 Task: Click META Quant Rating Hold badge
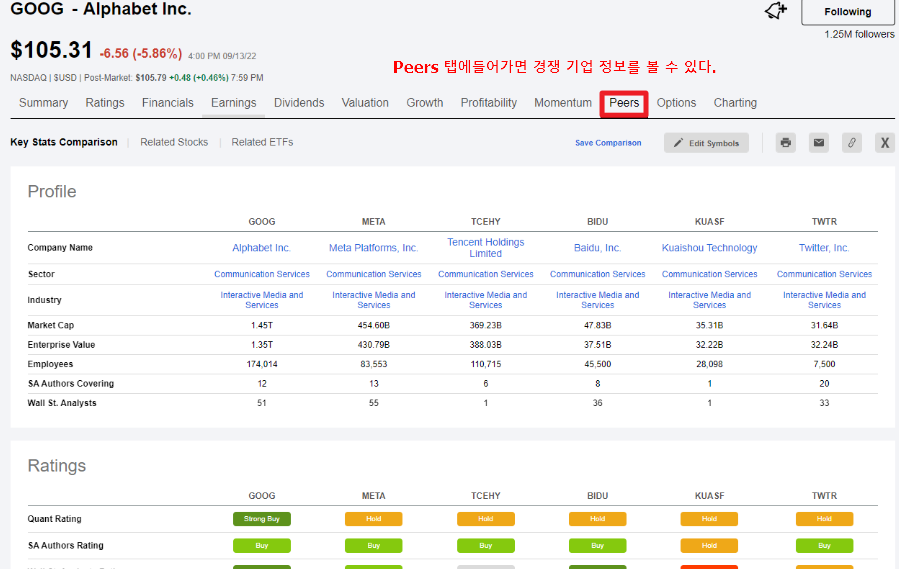(x=373, y=519)
